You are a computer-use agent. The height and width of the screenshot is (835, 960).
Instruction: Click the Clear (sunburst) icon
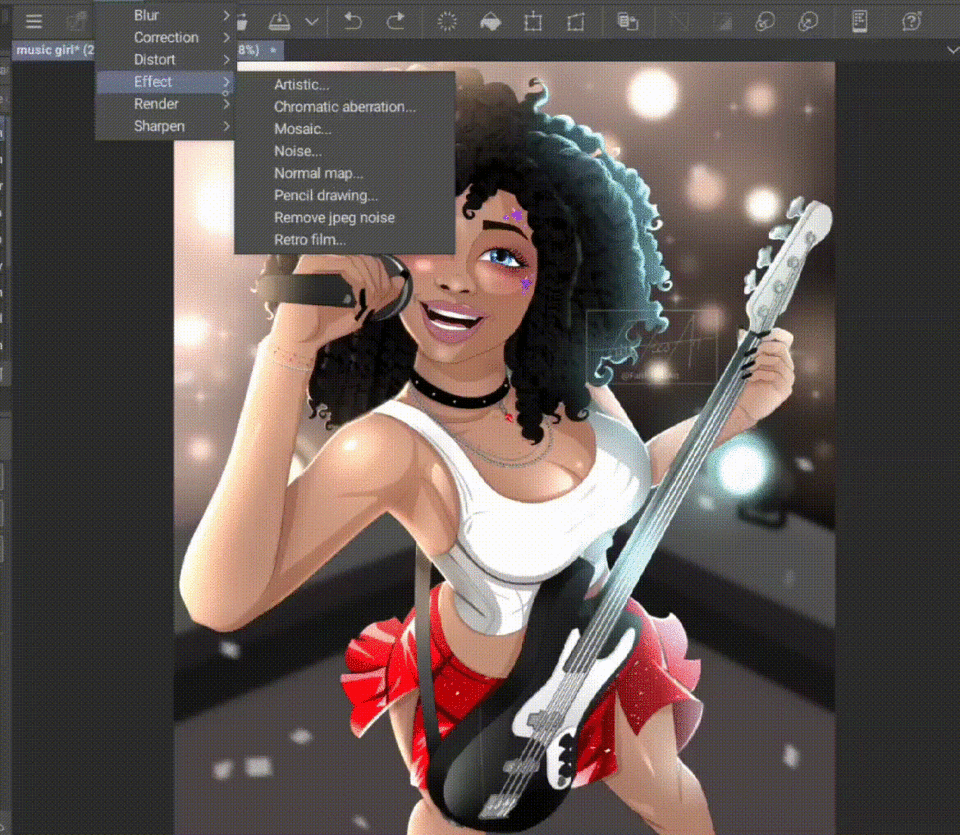coord(447,22)
